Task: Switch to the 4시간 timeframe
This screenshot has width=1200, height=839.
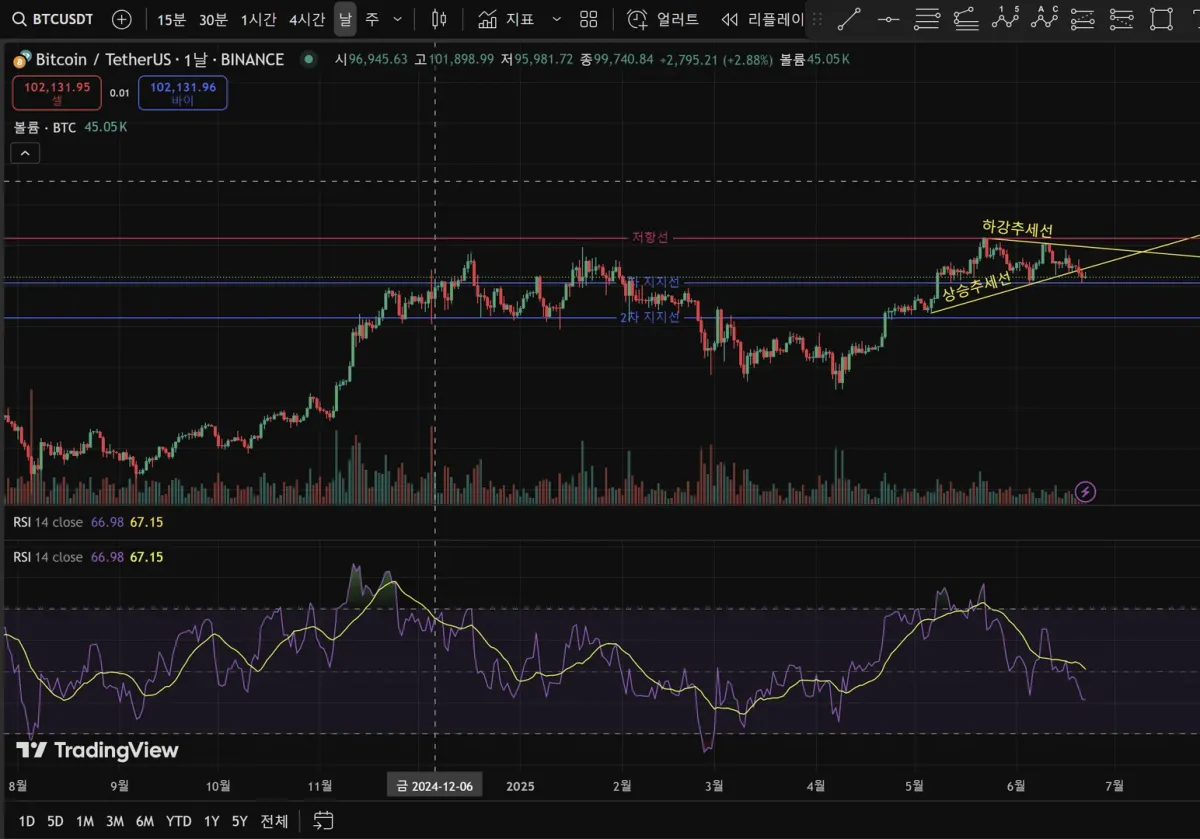Action: pyautogui.click(x=306, y=19)
